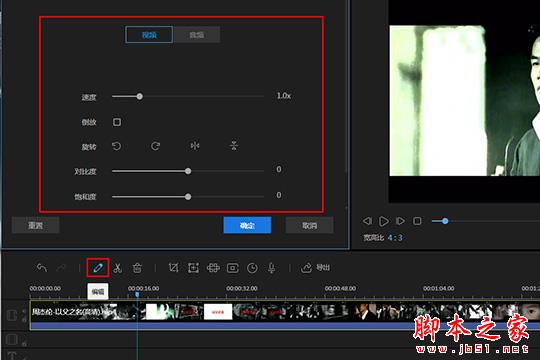Click the blue playhead on the timeline ruler

pyautogui.click(x=137, y=295)
